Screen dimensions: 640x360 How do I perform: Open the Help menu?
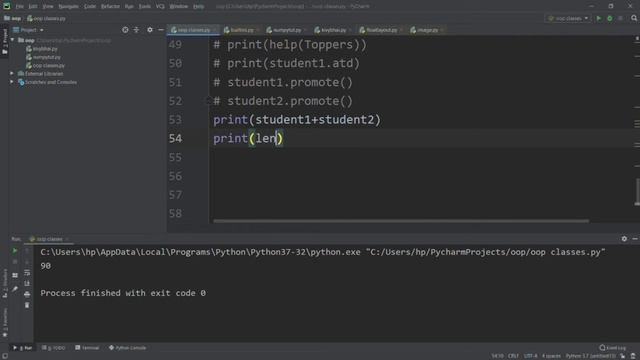coord(199,7)
